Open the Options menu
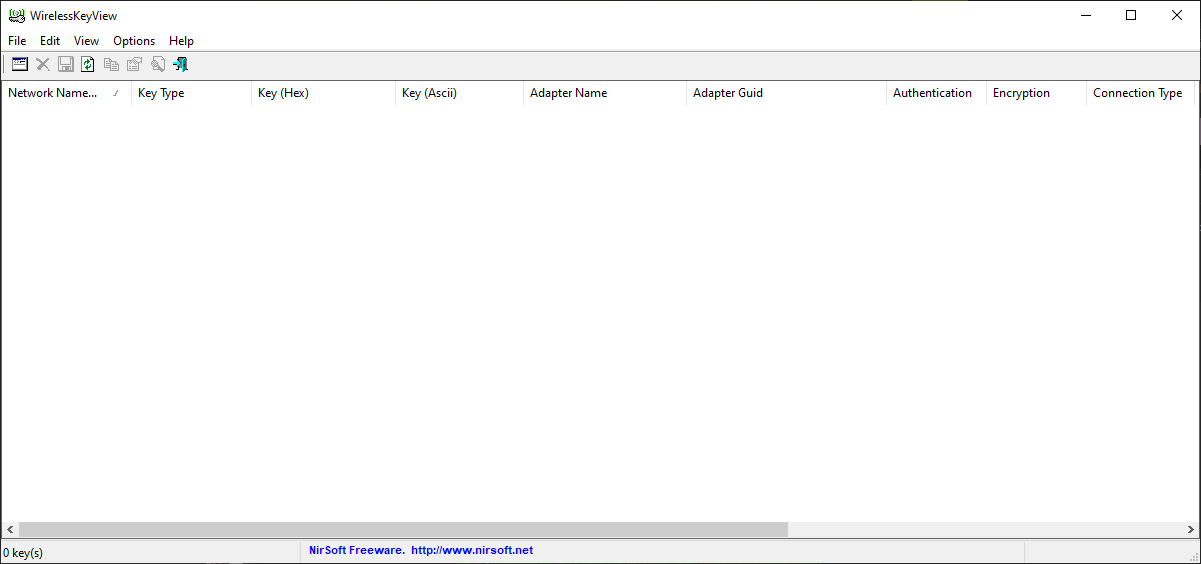 tap(134, 41)
